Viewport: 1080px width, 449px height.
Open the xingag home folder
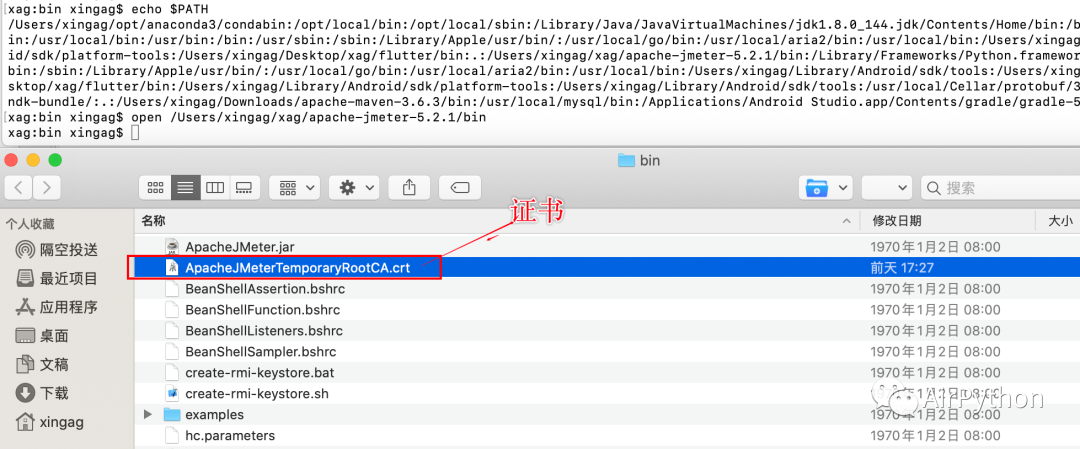click(x=50, y=421)
